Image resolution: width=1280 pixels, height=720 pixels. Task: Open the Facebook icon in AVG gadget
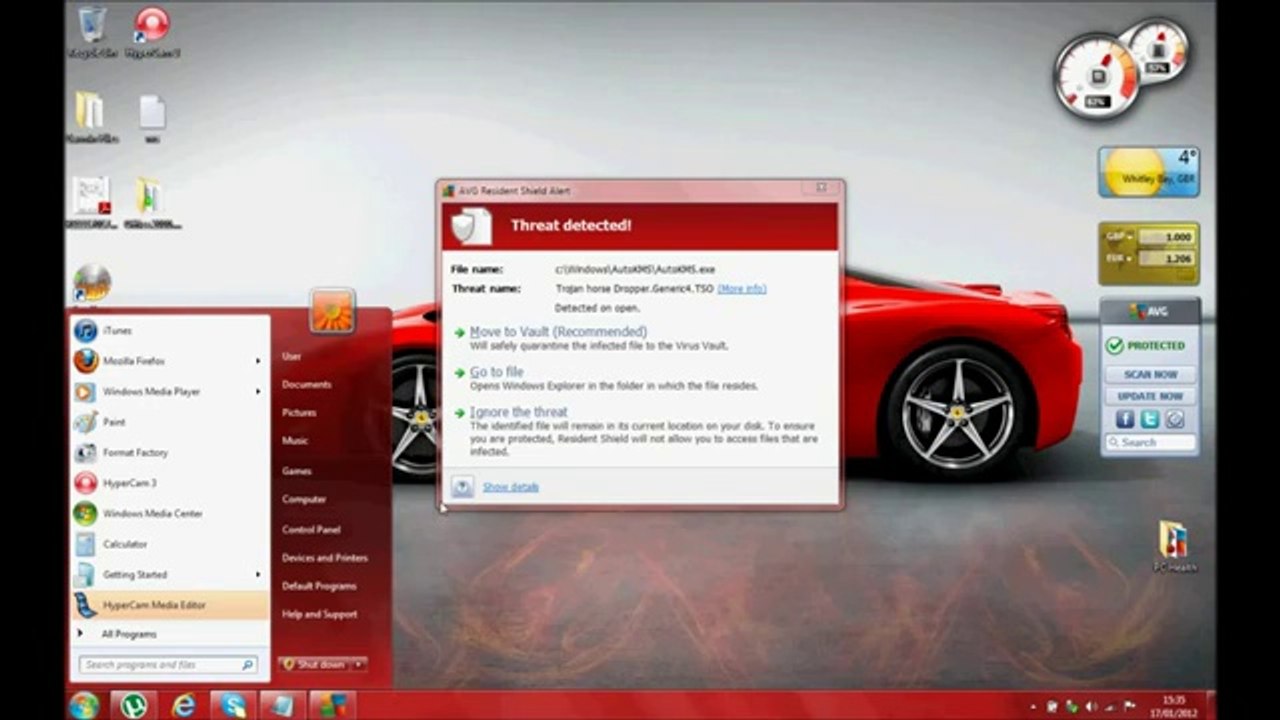pyautogui.click(x=1125, y=420)
